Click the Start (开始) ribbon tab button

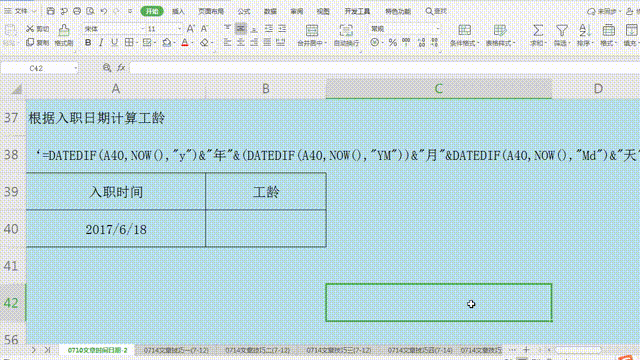pyautogui.click(x=152, y=11)
